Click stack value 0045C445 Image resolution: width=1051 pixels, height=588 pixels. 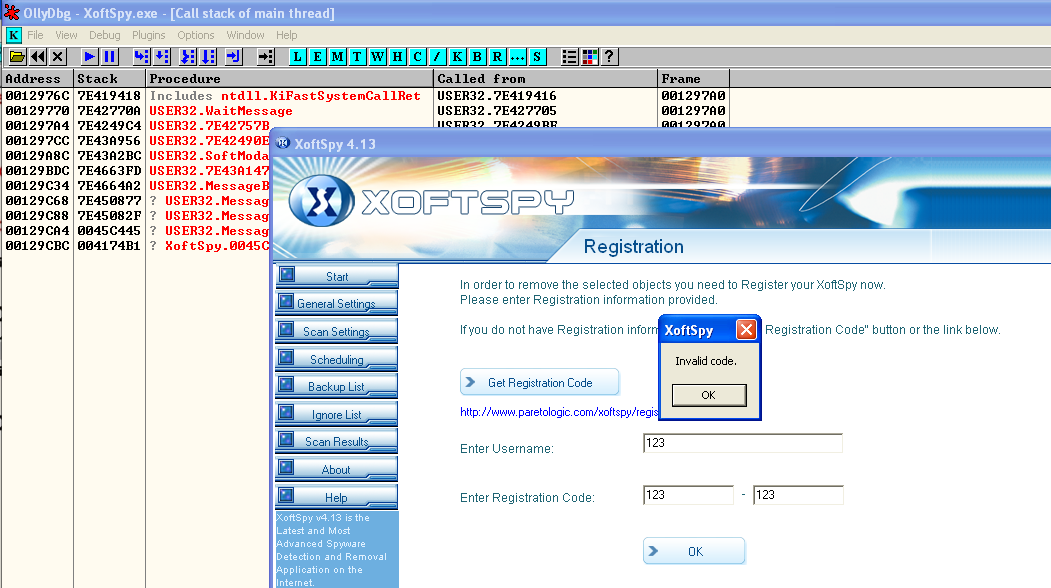(x=109, y=231)
